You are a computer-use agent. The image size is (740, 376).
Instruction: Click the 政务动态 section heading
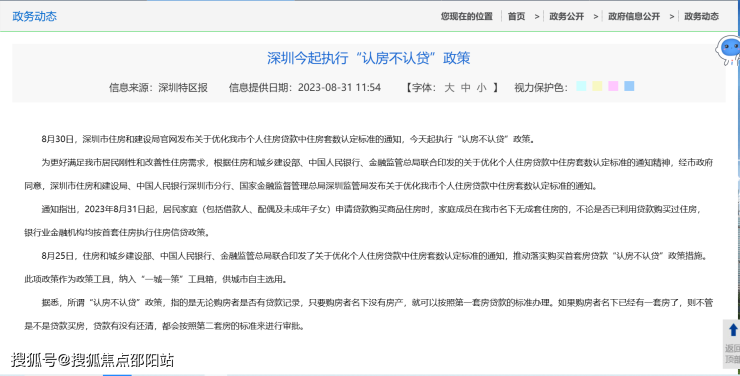[x=34, y=17]
